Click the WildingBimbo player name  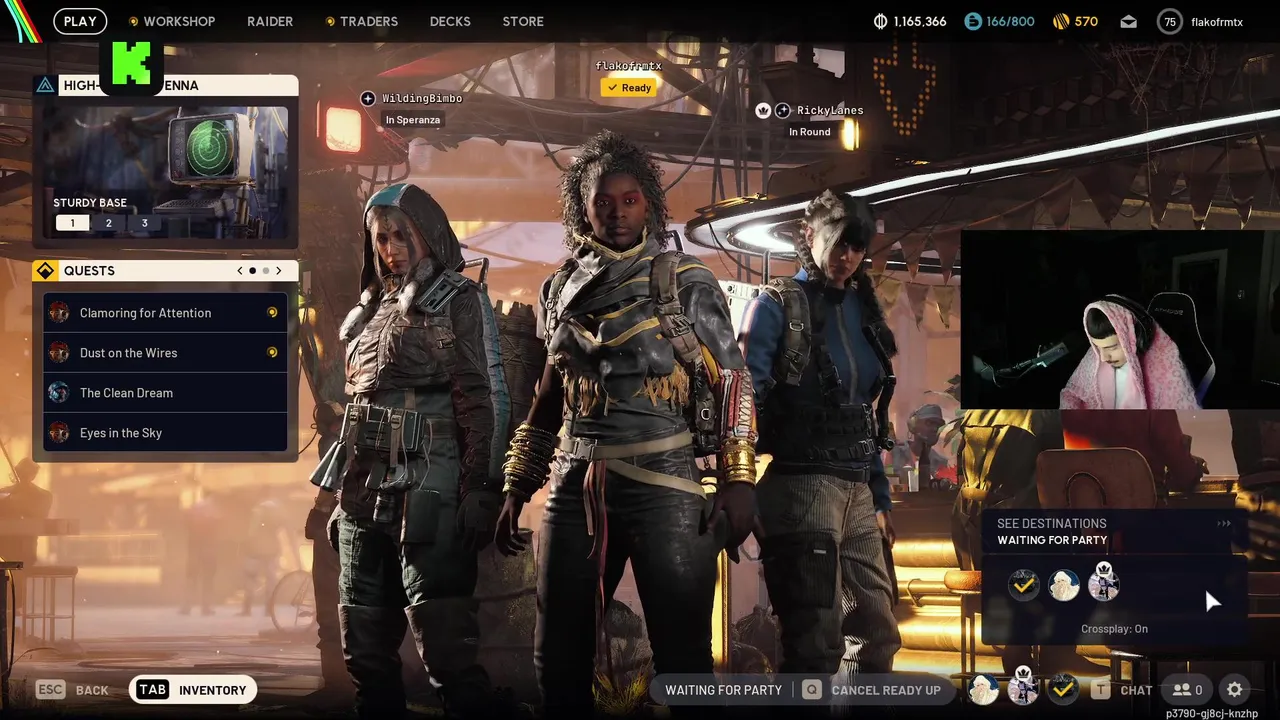click(422, 98)
